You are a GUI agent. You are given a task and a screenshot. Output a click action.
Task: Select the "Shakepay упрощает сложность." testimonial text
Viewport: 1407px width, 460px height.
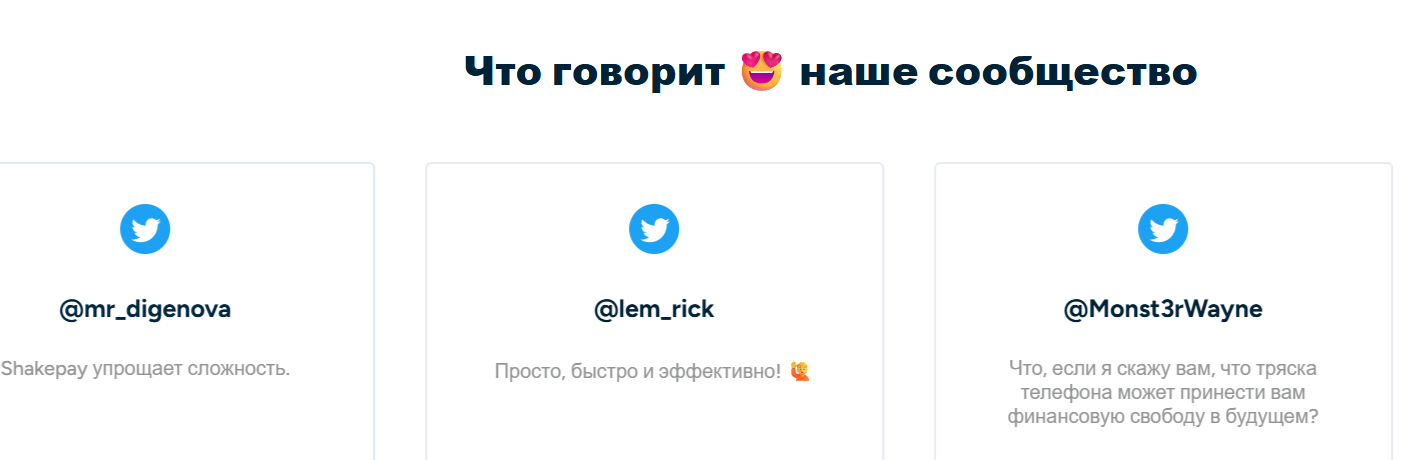click(x=146, y=368)
